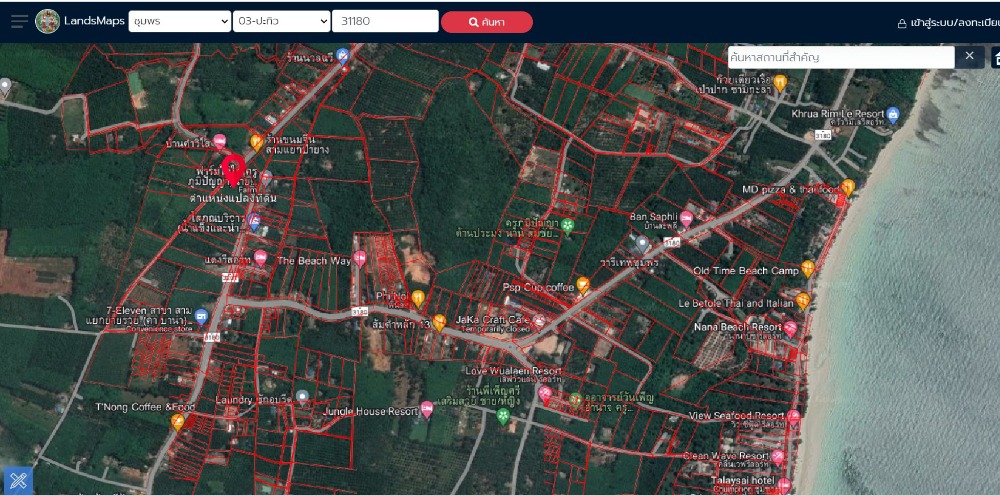Image resolution: width=1000 pixels, height=496 pixels.
Task: Click the Jungle House Resort pin
Action: coord(427,409)
